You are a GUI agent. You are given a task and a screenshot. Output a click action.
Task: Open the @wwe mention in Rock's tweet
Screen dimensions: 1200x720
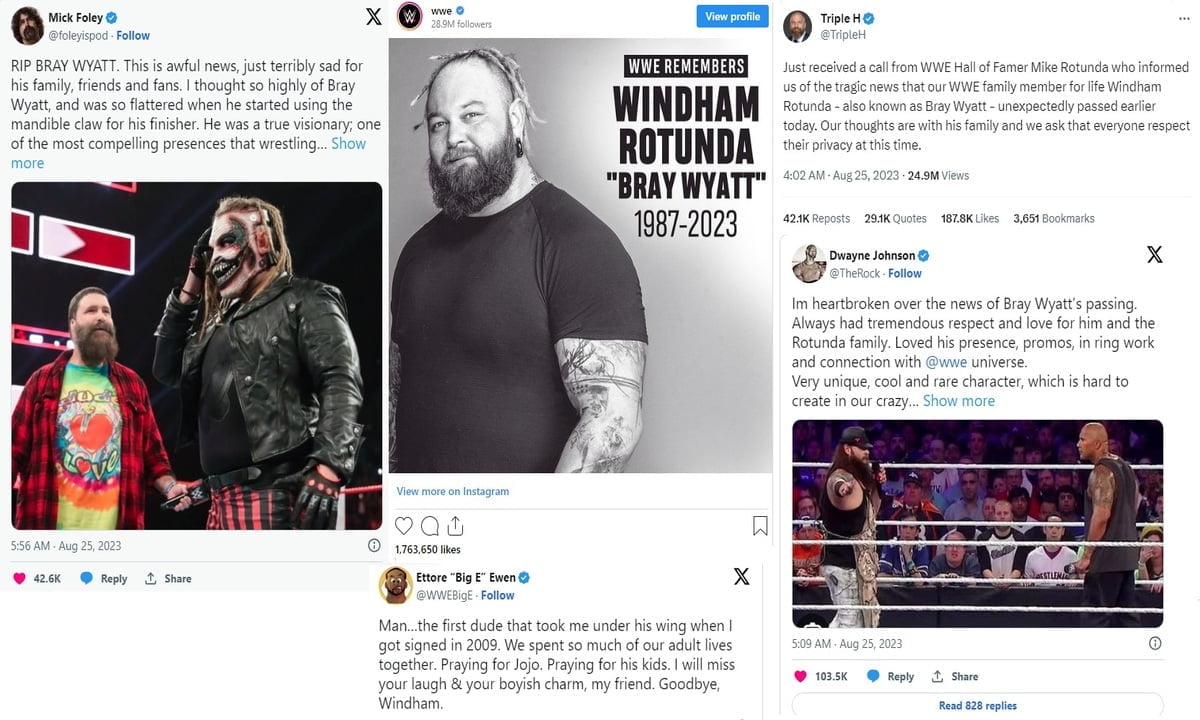coord(945,362)
